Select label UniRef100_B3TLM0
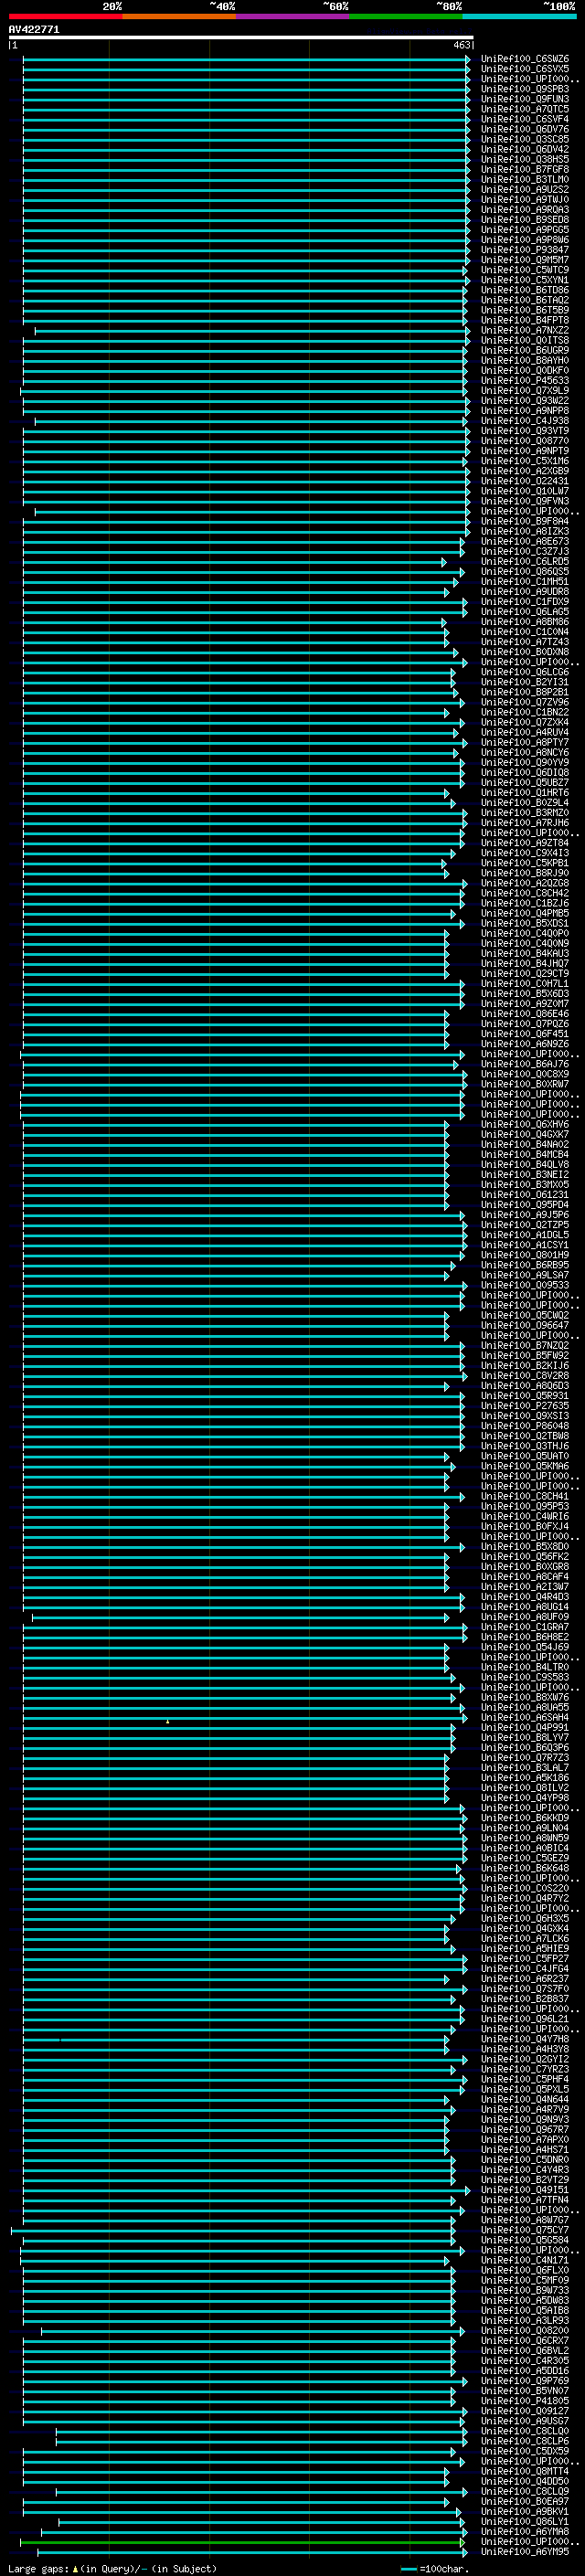The height and width of the screenshot is (2576, 585). click(524, 179)
